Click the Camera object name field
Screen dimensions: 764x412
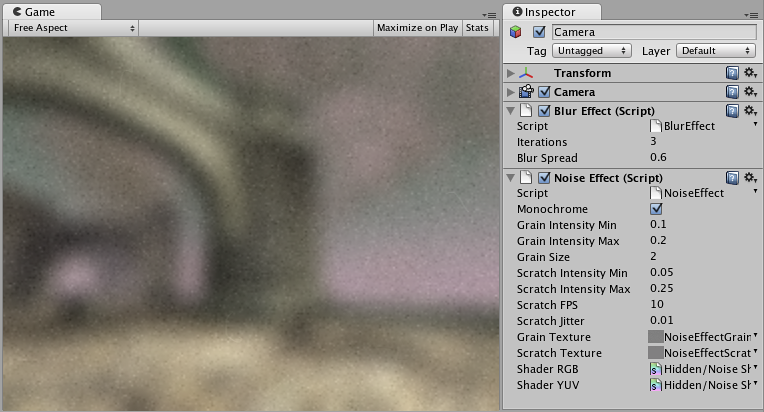(x=654, y=32)
